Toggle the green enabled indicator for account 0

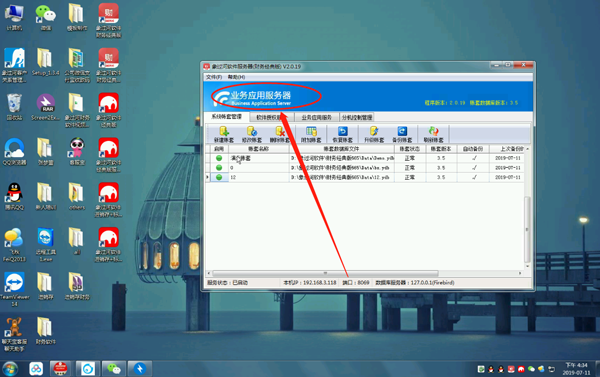coord(219,168)
